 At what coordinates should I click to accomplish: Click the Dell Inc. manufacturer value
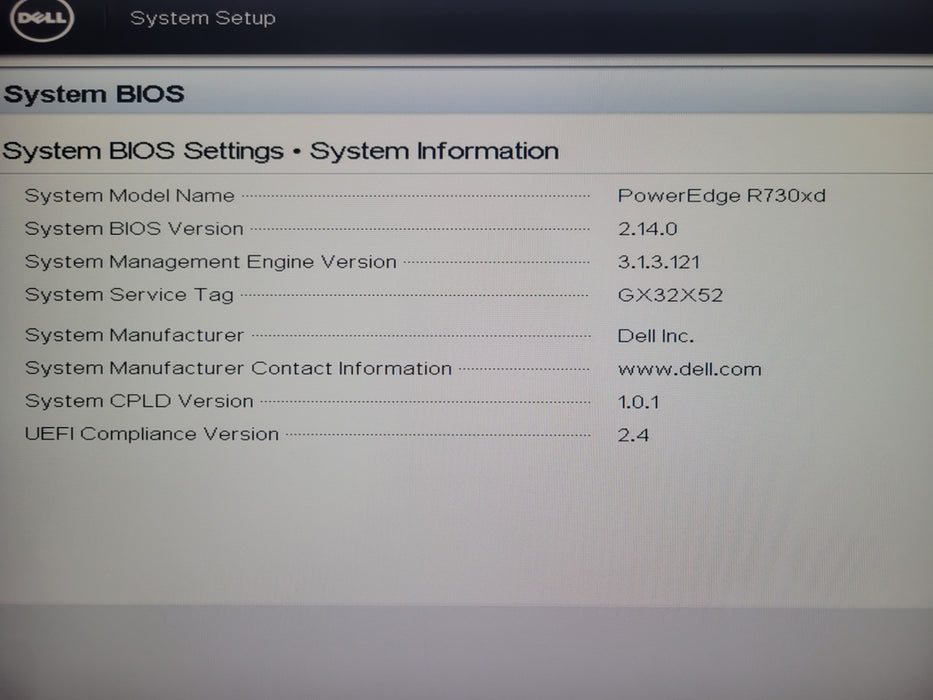click(656, 336)
